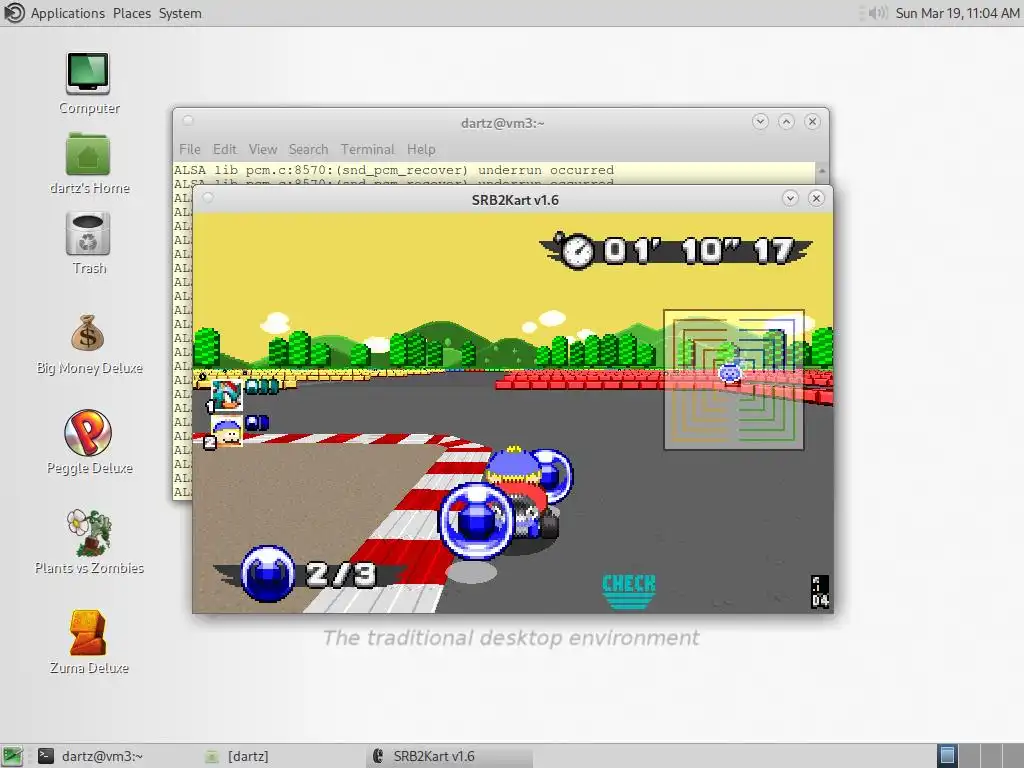Open the Places menu
The image size is (1024, 768).
131,13
